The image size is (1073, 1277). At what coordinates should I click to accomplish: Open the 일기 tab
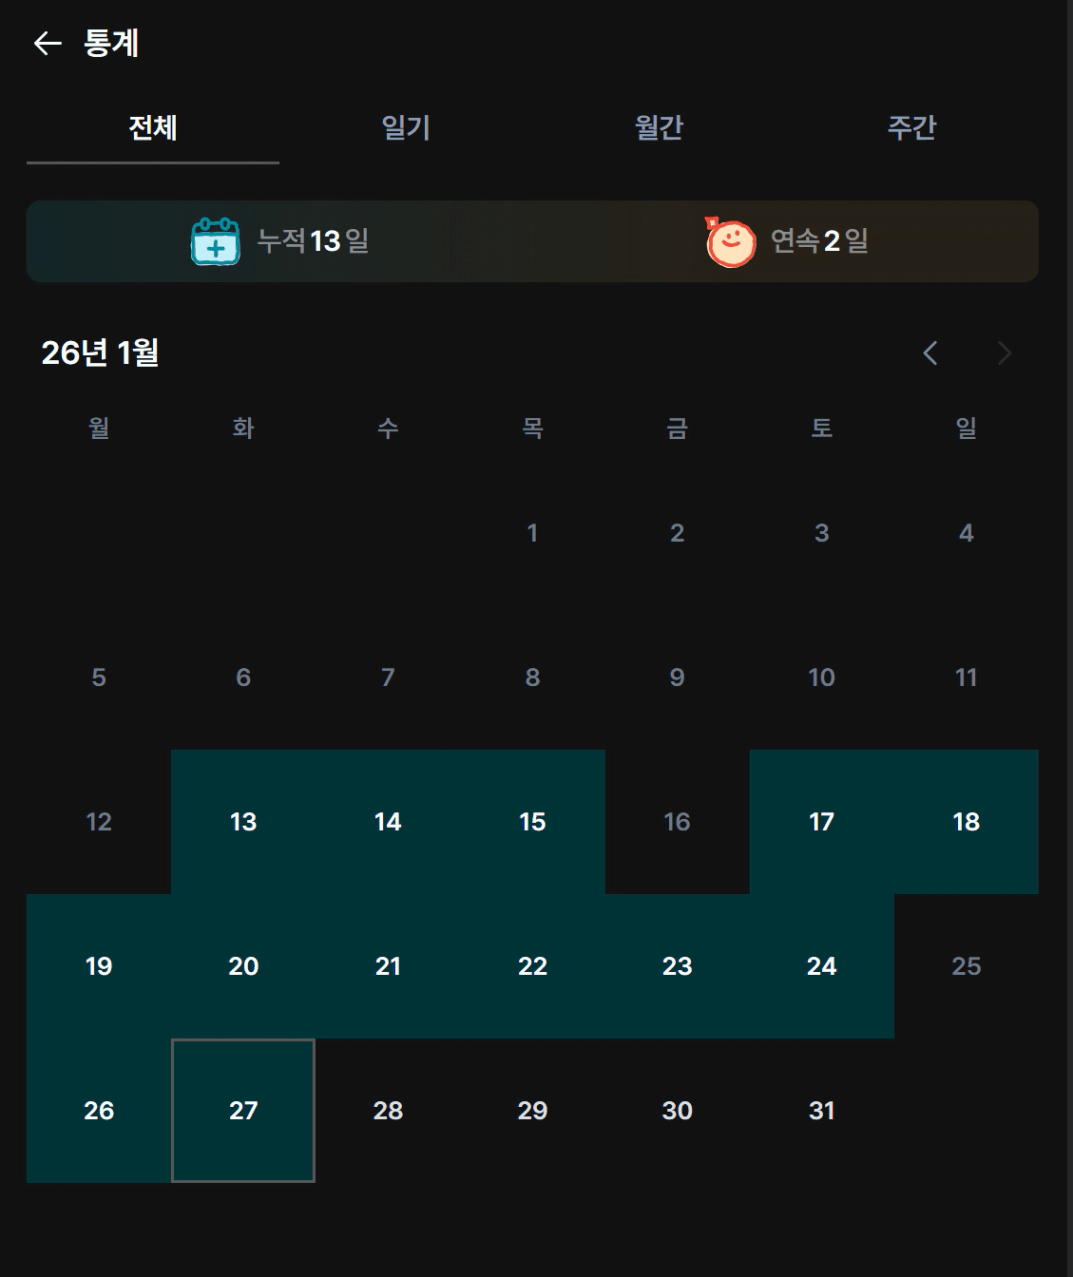pos(406,128)
